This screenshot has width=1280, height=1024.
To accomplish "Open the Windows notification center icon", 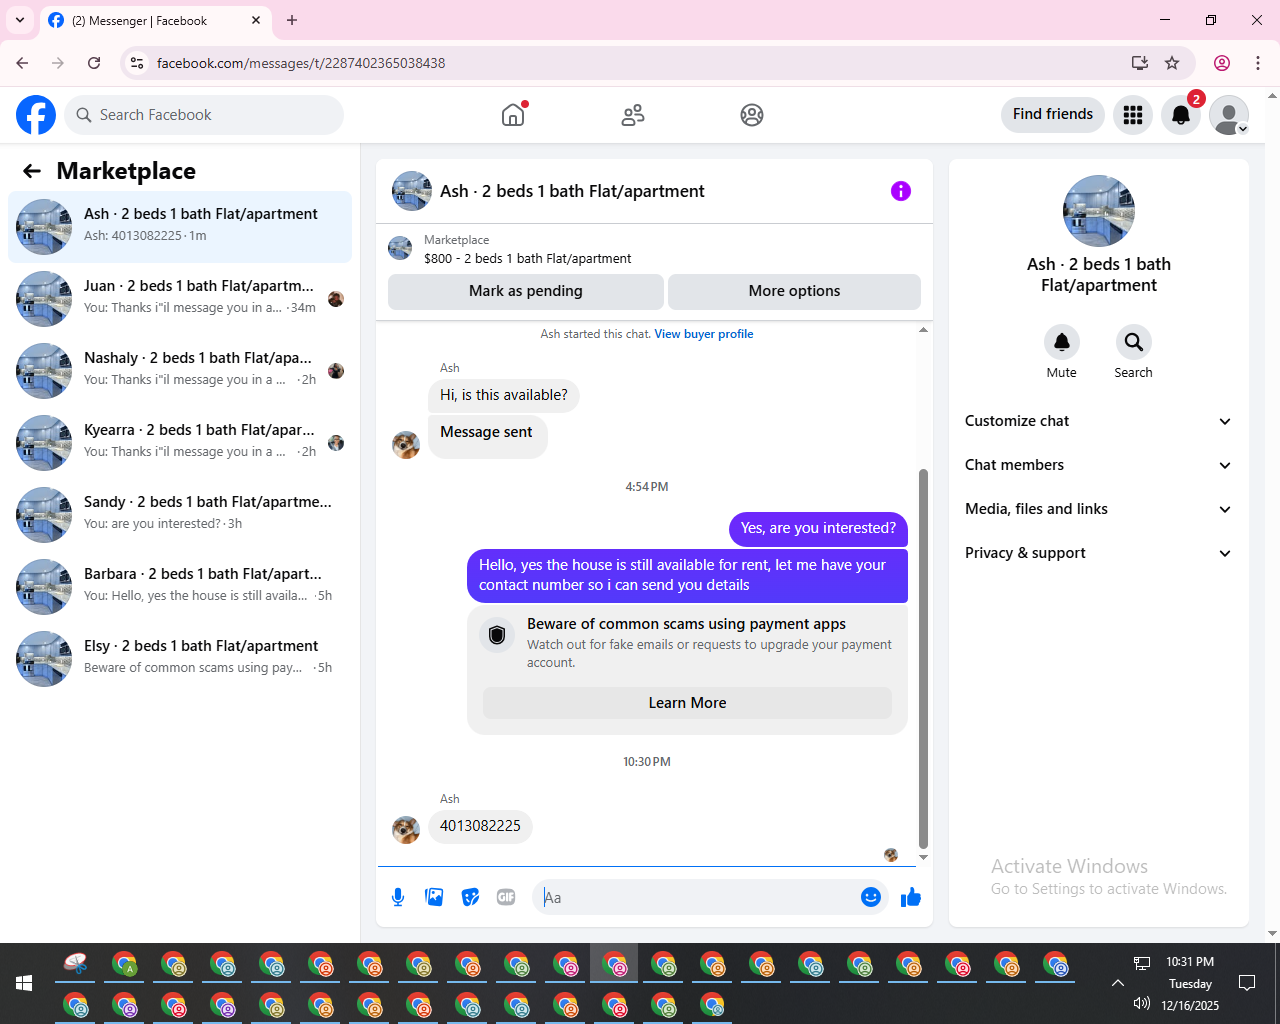I will 1247,983.
